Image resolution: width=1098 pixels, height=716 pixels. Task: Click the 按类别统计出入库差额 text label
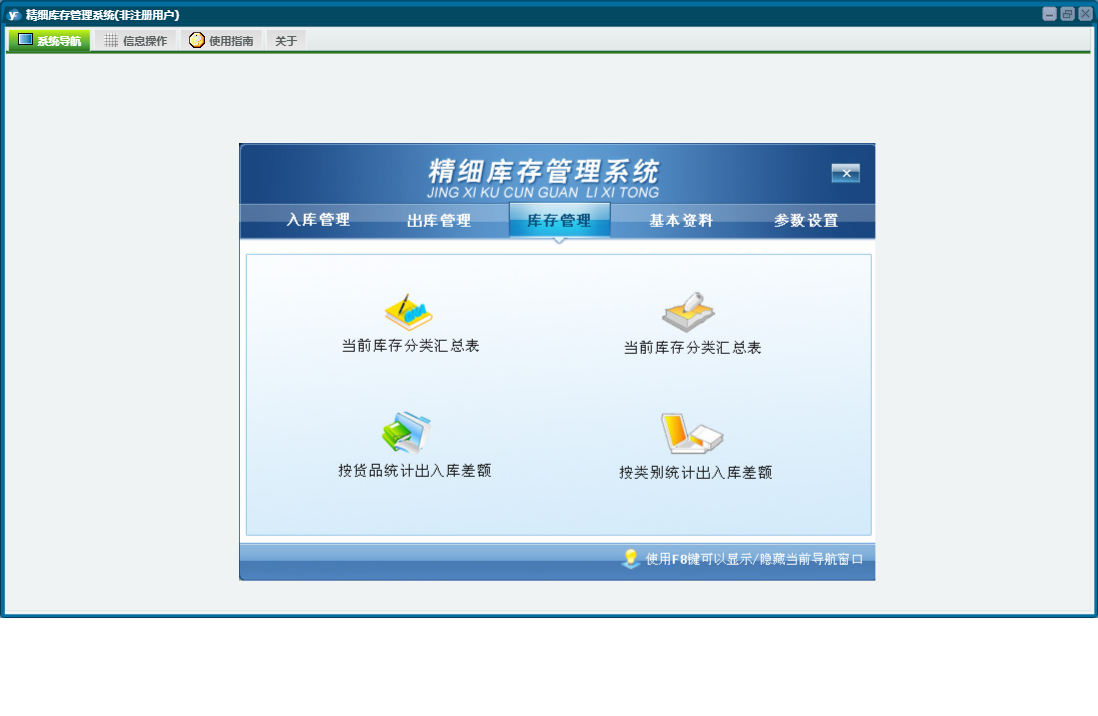coord(696,473)
